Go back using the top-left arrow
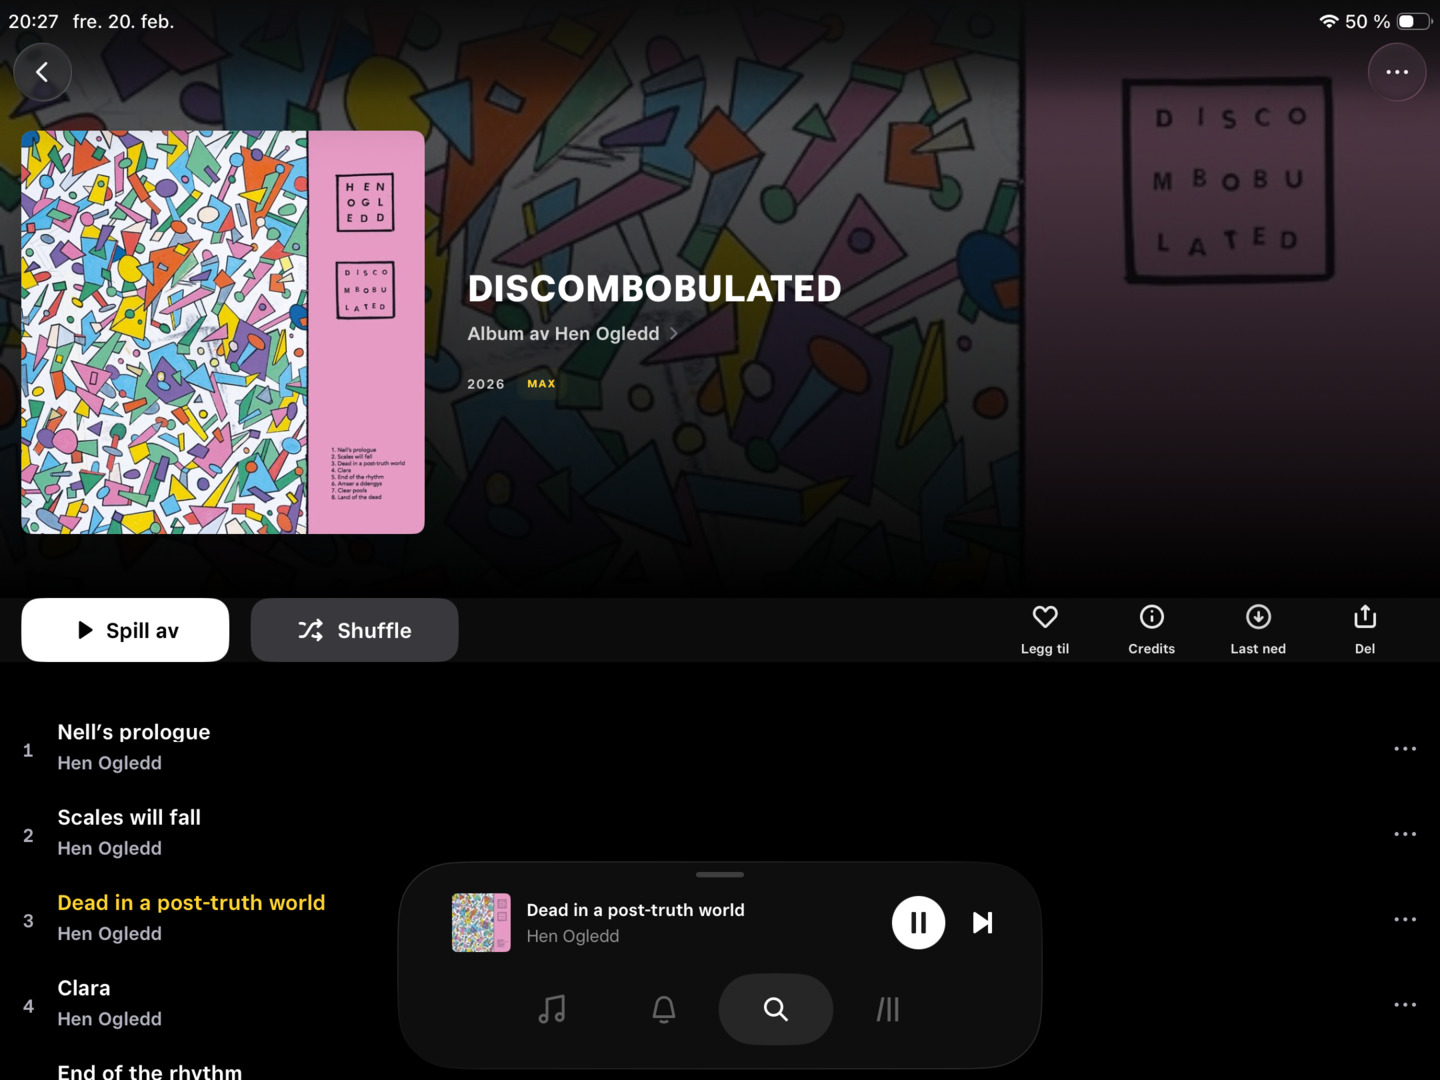Viewport: 1440px width, 1080px height. pos(42,72)
